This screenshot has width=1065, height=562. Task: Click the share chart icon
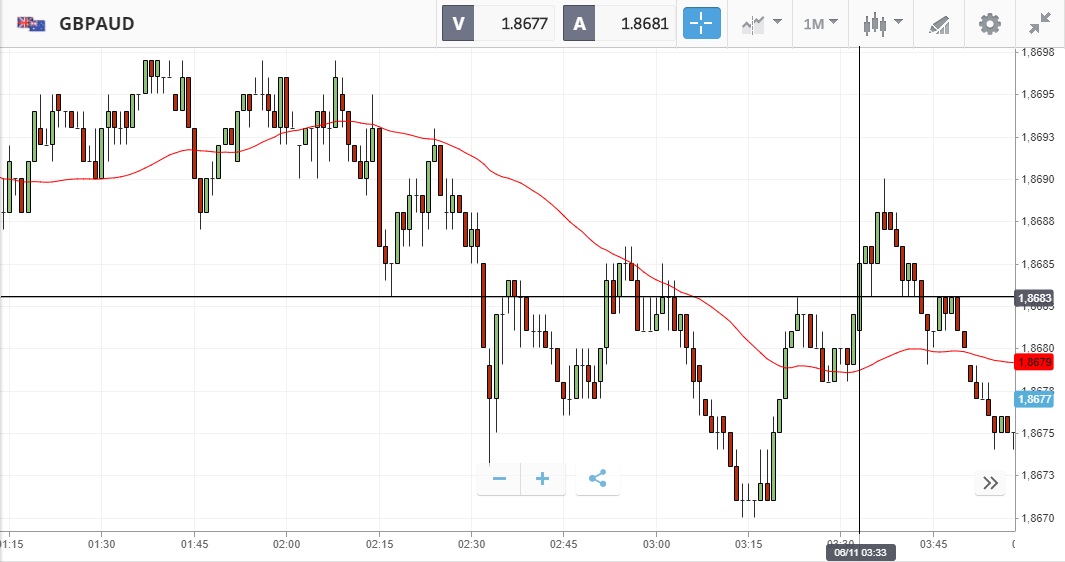point(598,479)
